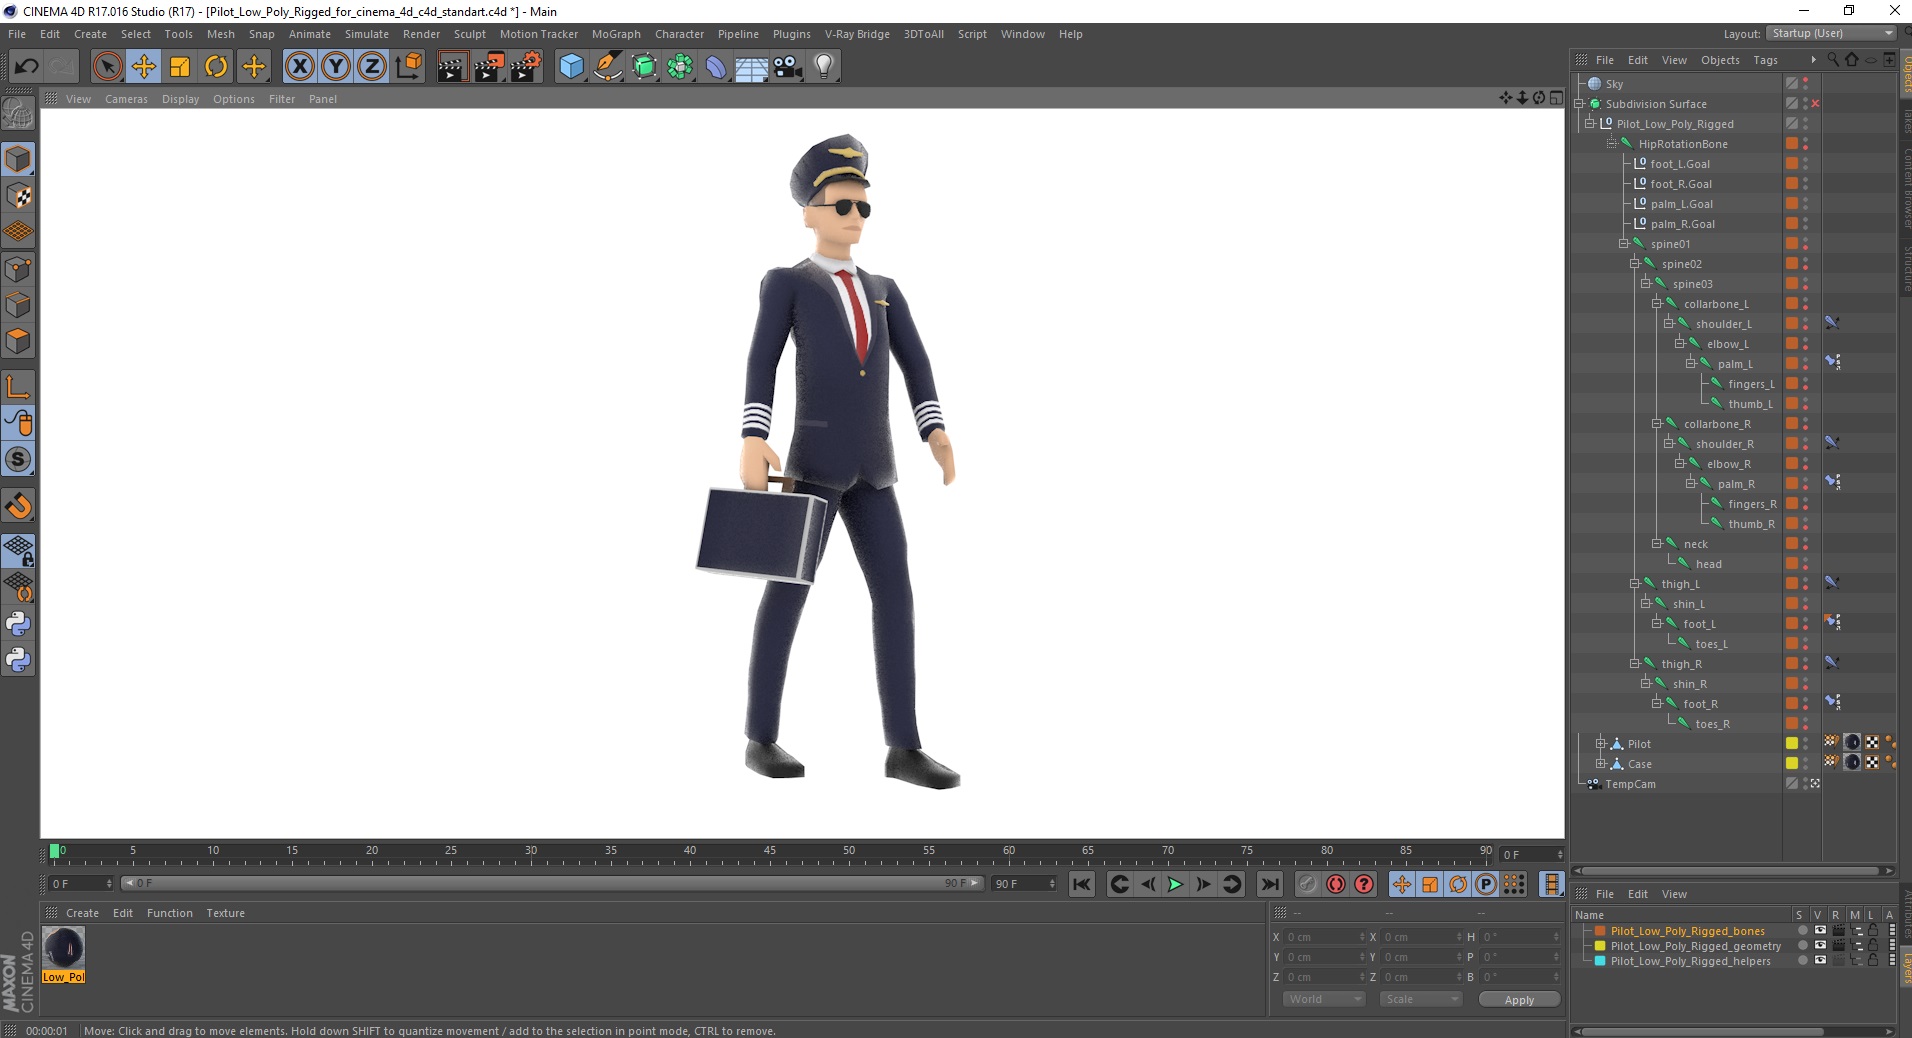The height and width of the screenshot is (1038, 1912).
Task: Expand the Case object
Action: [x=1601, y=764]
